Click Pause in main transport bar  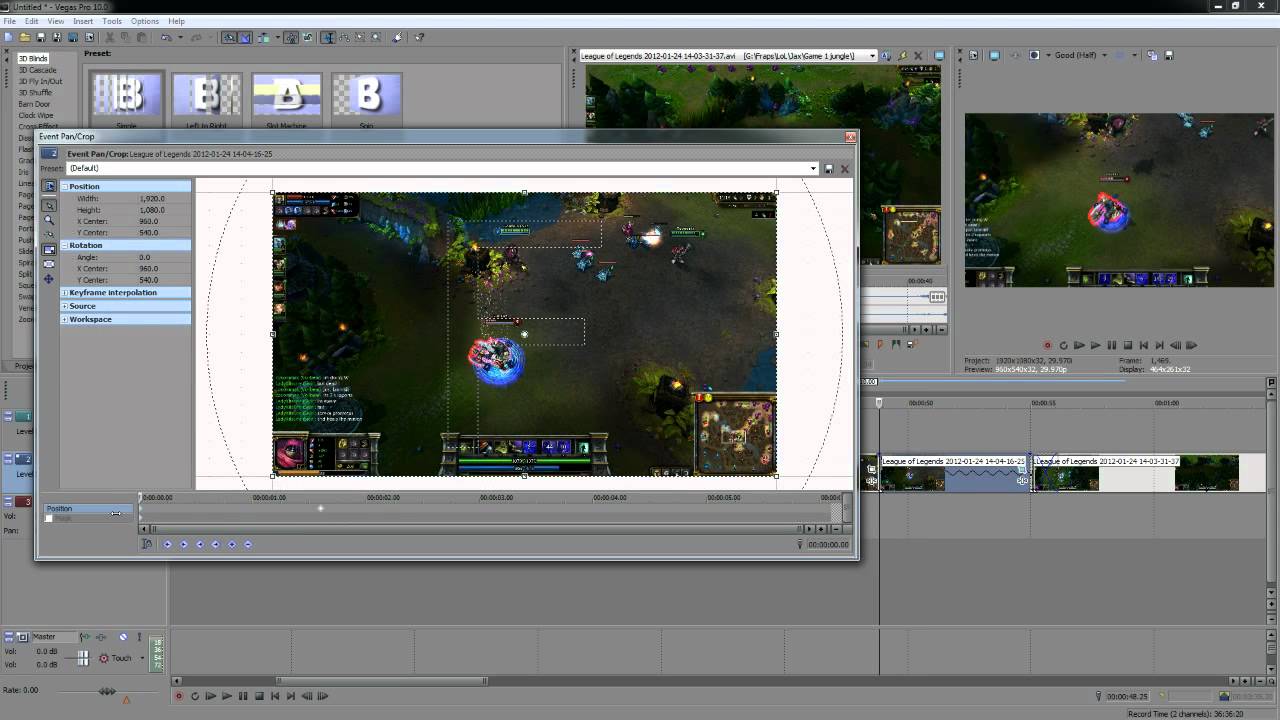click(243, 696)
